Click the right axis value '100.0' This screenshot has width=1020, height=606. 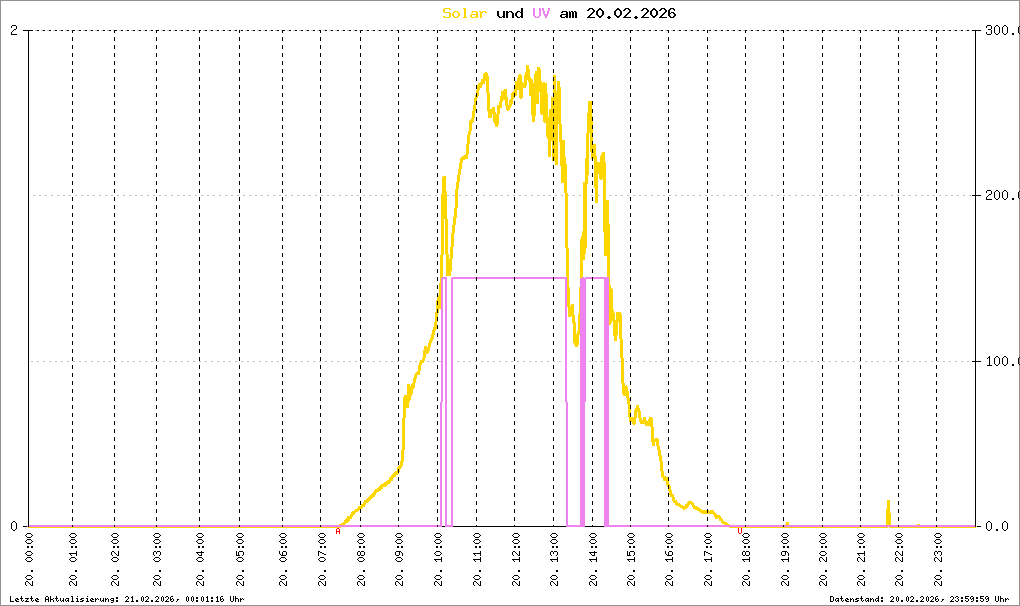coord(1002,362)
